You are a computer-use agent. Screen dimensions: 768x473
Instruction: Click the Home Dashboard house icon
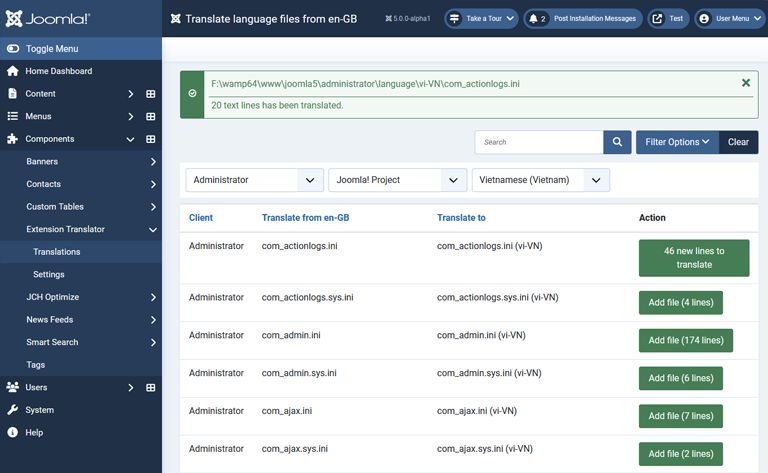pos(13,71)
